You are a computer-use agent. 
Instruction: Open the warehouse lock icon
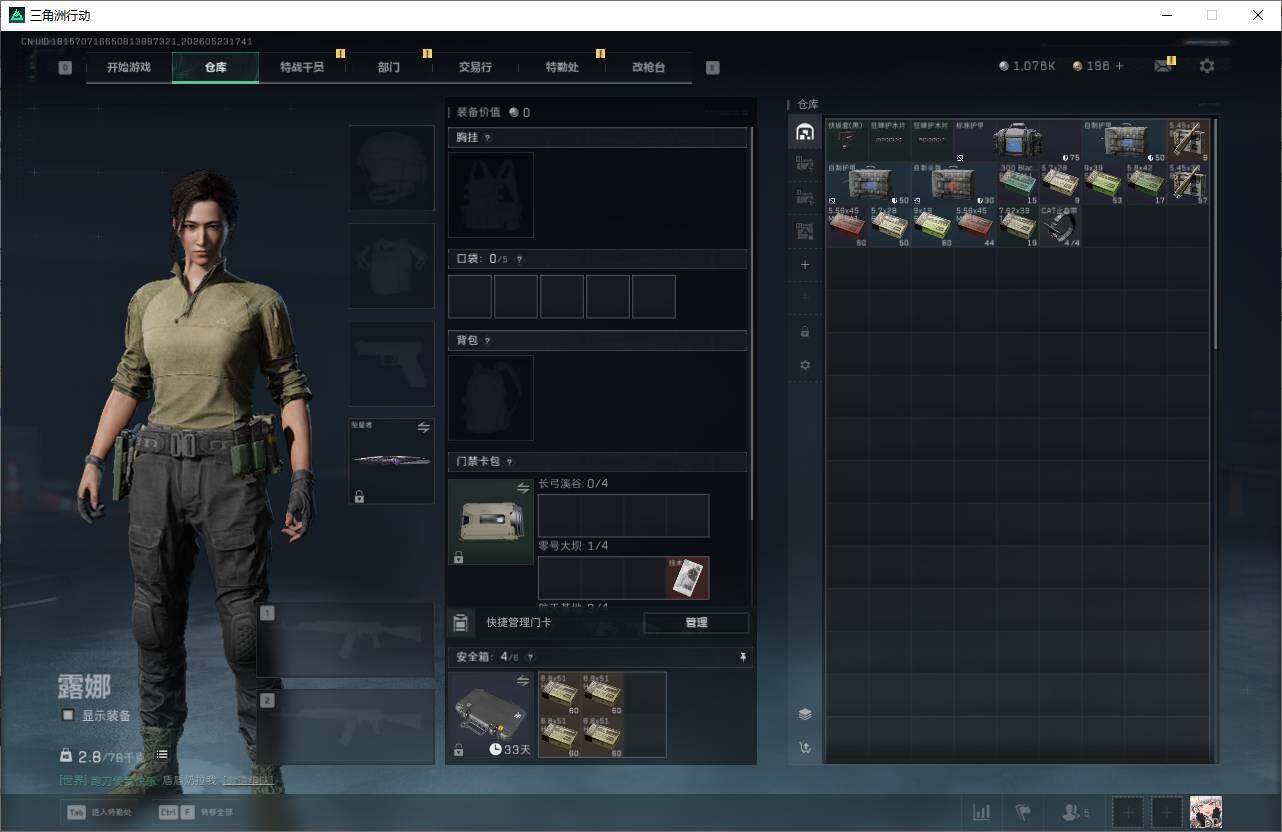[x=805, y=332]
